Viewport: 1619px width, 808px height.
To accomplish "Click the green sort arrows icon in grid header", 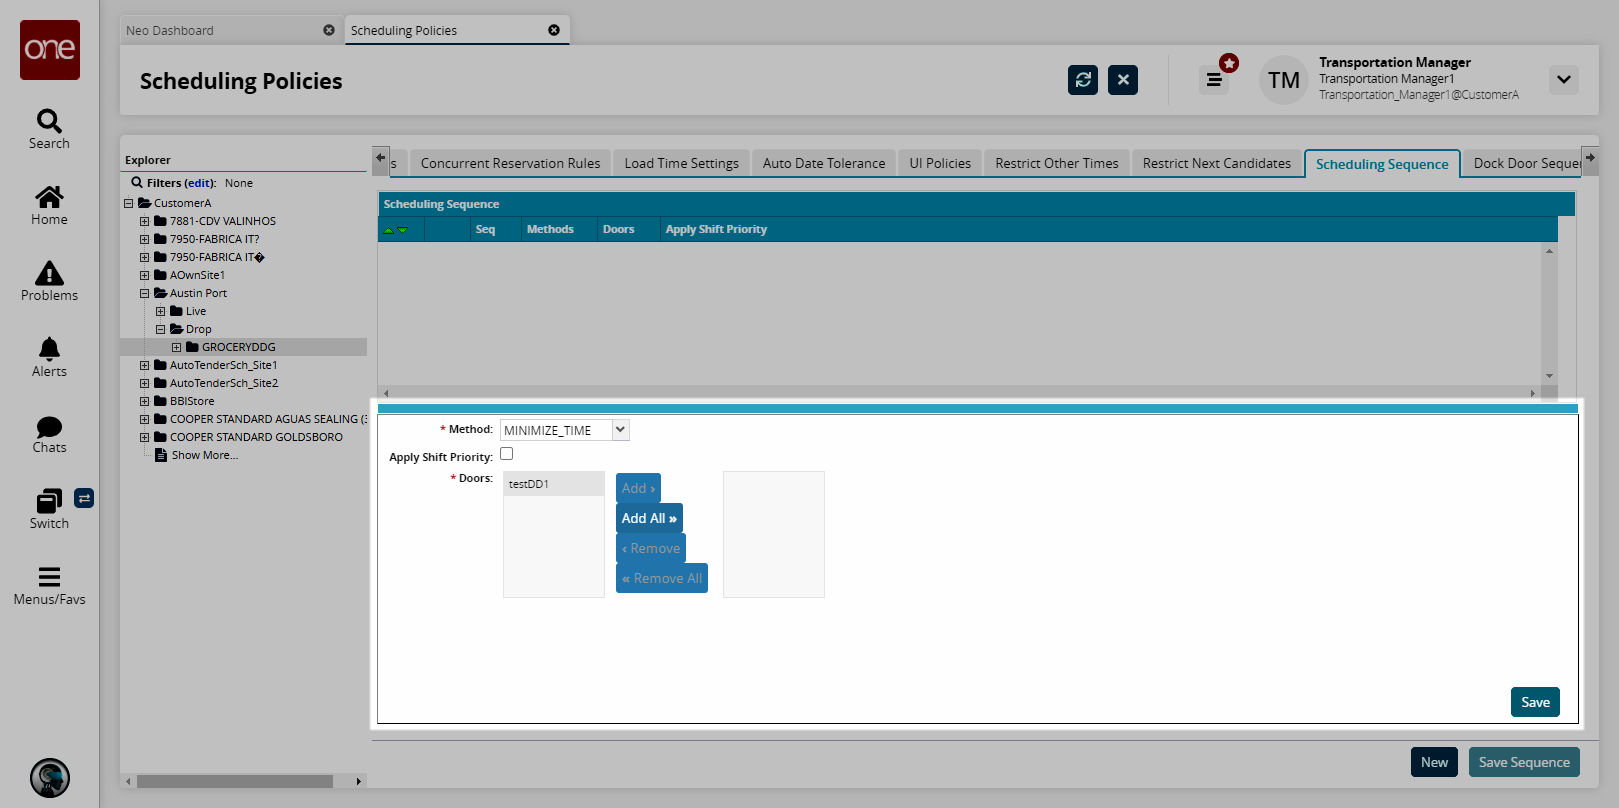I will (396, 230).
